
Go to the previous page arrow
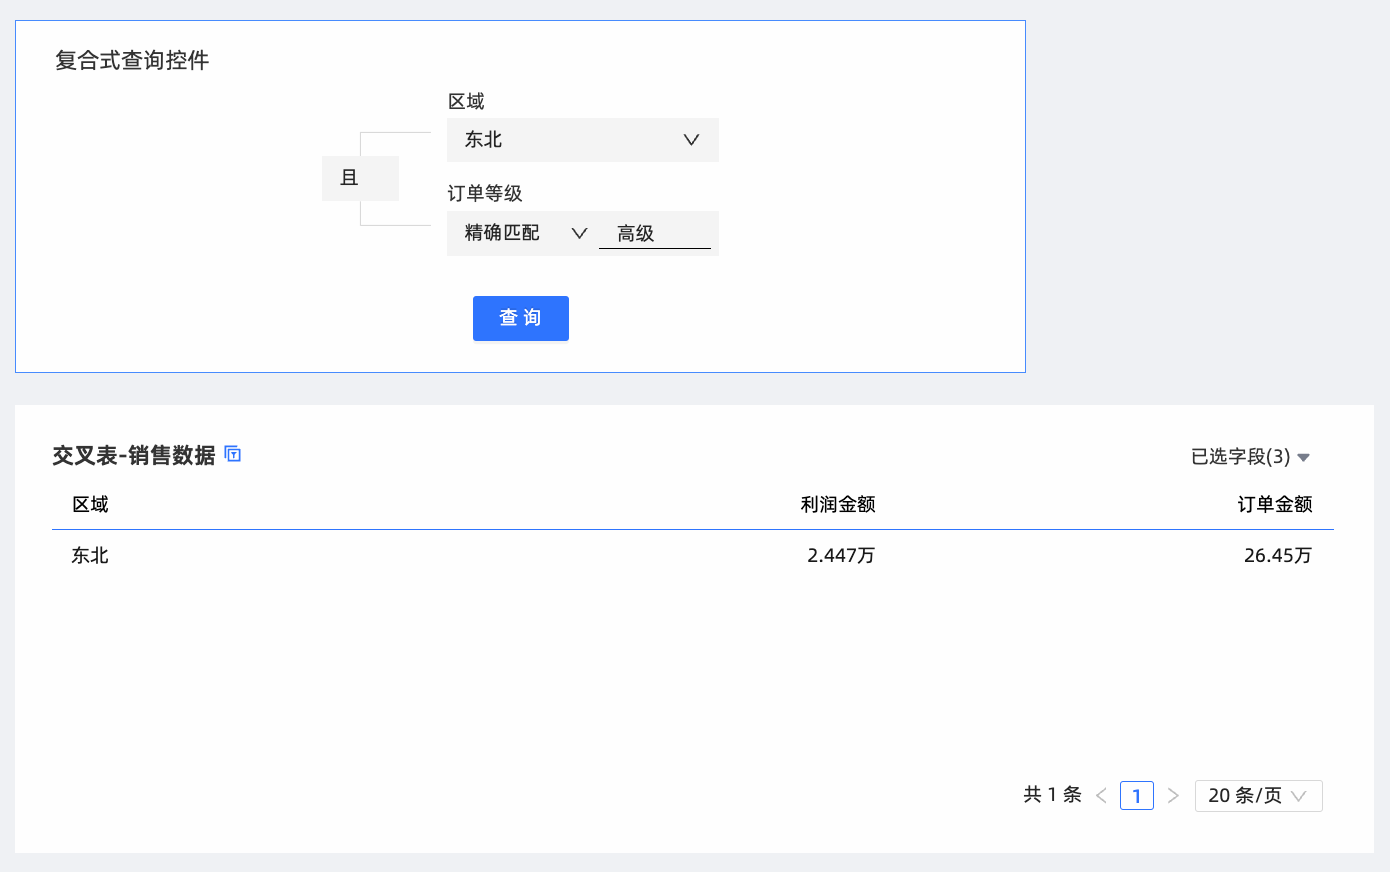(x=1101, y=796)
